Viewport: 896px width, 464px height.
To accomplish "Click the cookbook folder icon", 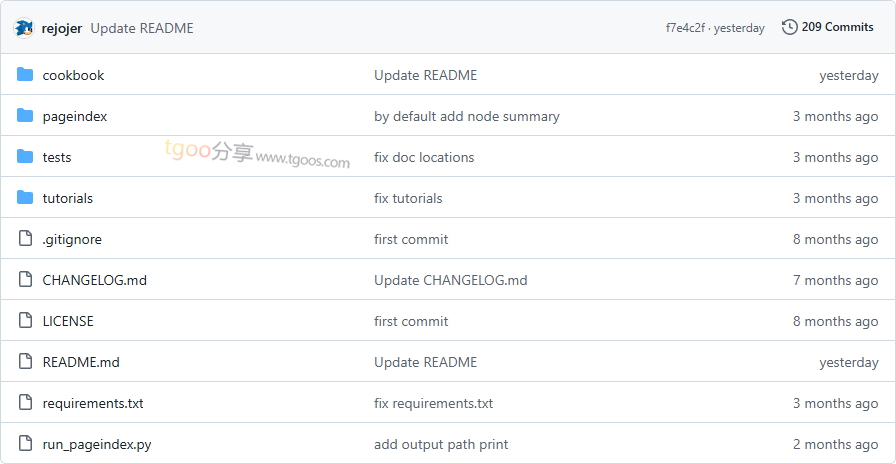I will tap(25, 75).
